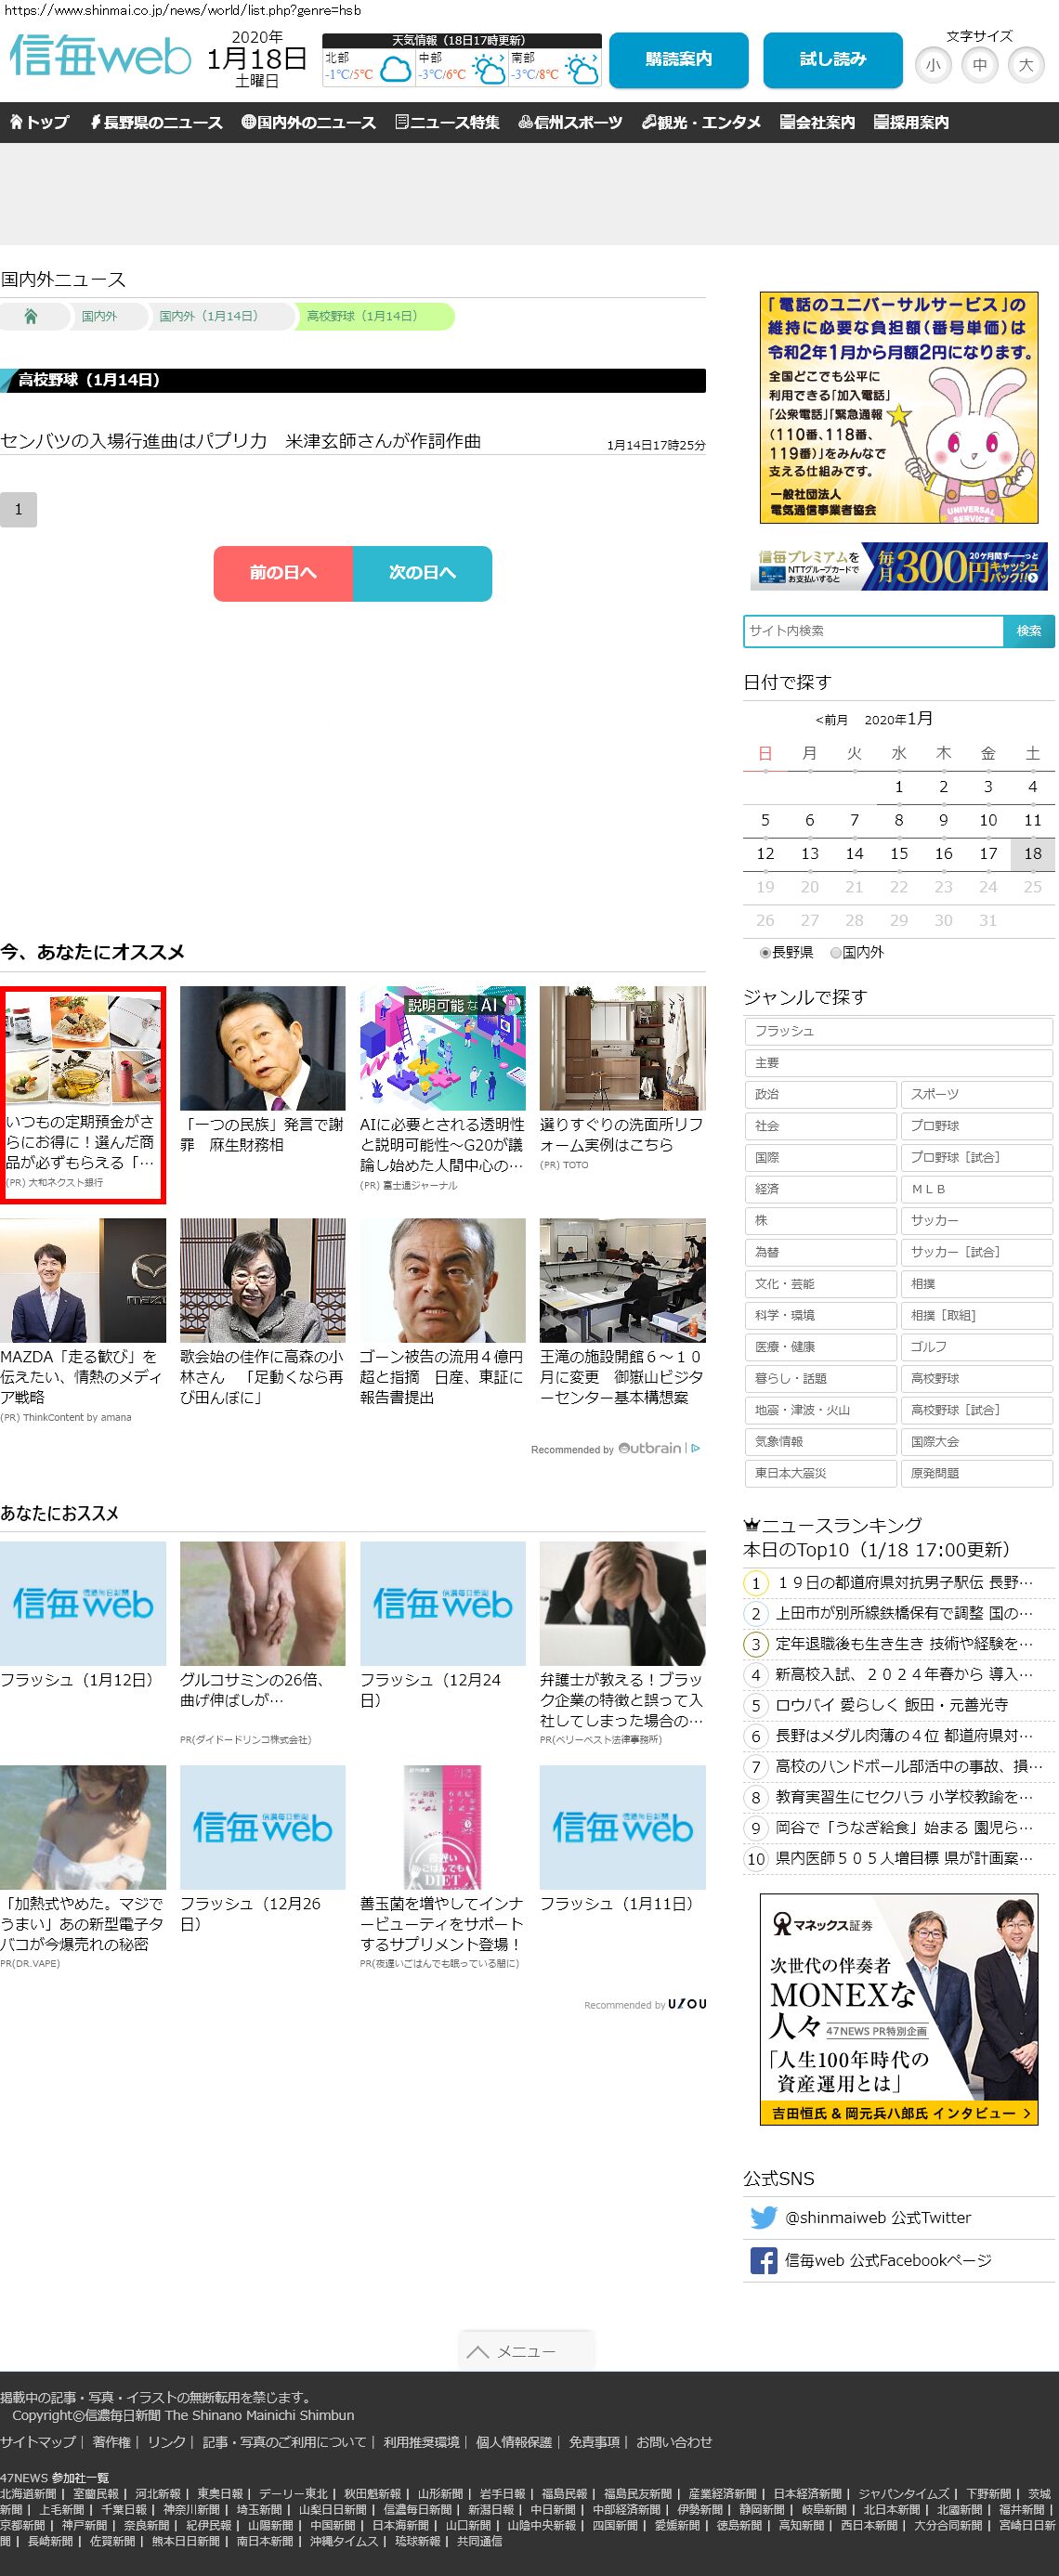Set font size to small (小)
This screenshot has height=2576, width=1059.
(932, 65)
